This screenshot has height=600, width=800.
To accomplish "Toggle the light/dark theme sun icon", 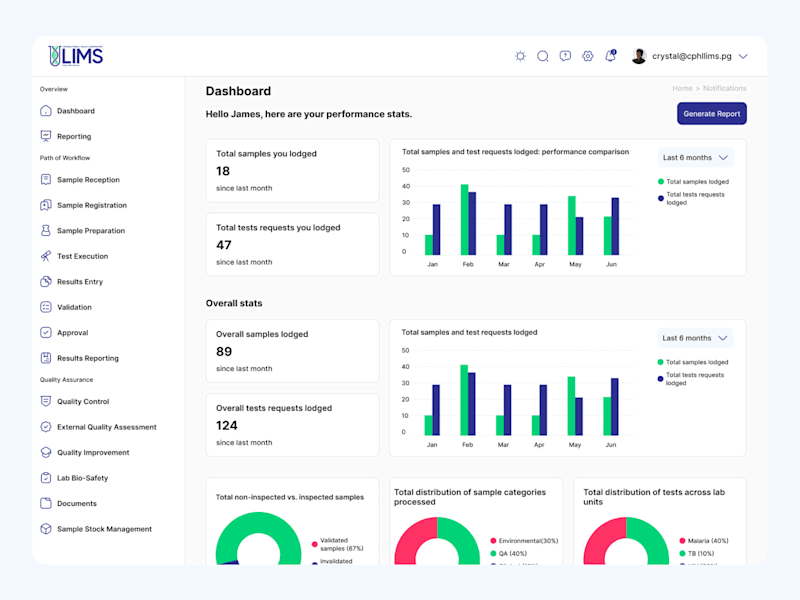I will [520, 56].
